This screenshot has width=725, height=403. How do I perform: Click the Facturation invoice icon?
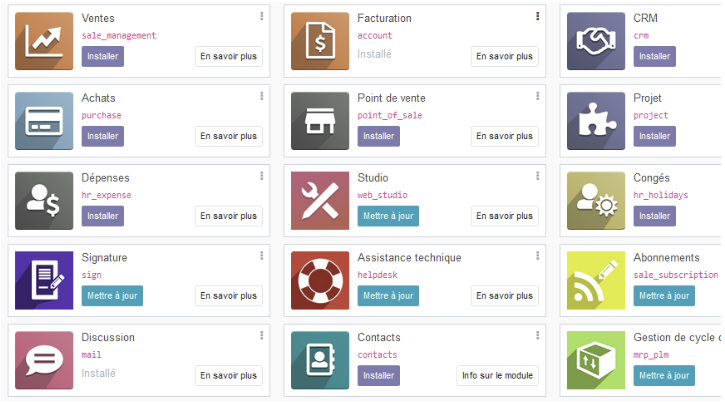click(320, 41)
